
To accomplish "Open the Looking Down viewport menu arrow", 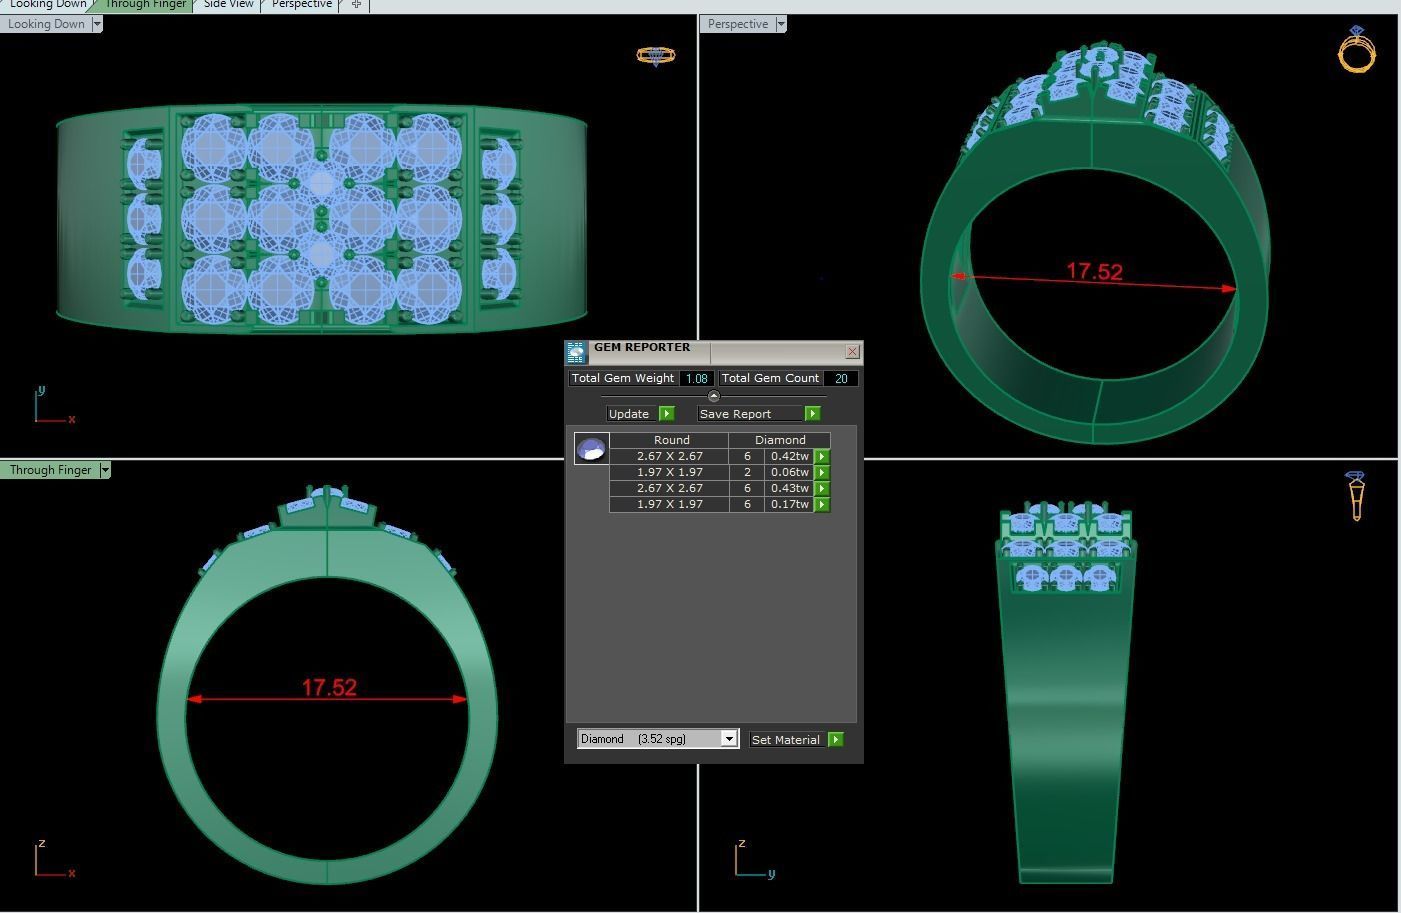I will pos(97,24).
